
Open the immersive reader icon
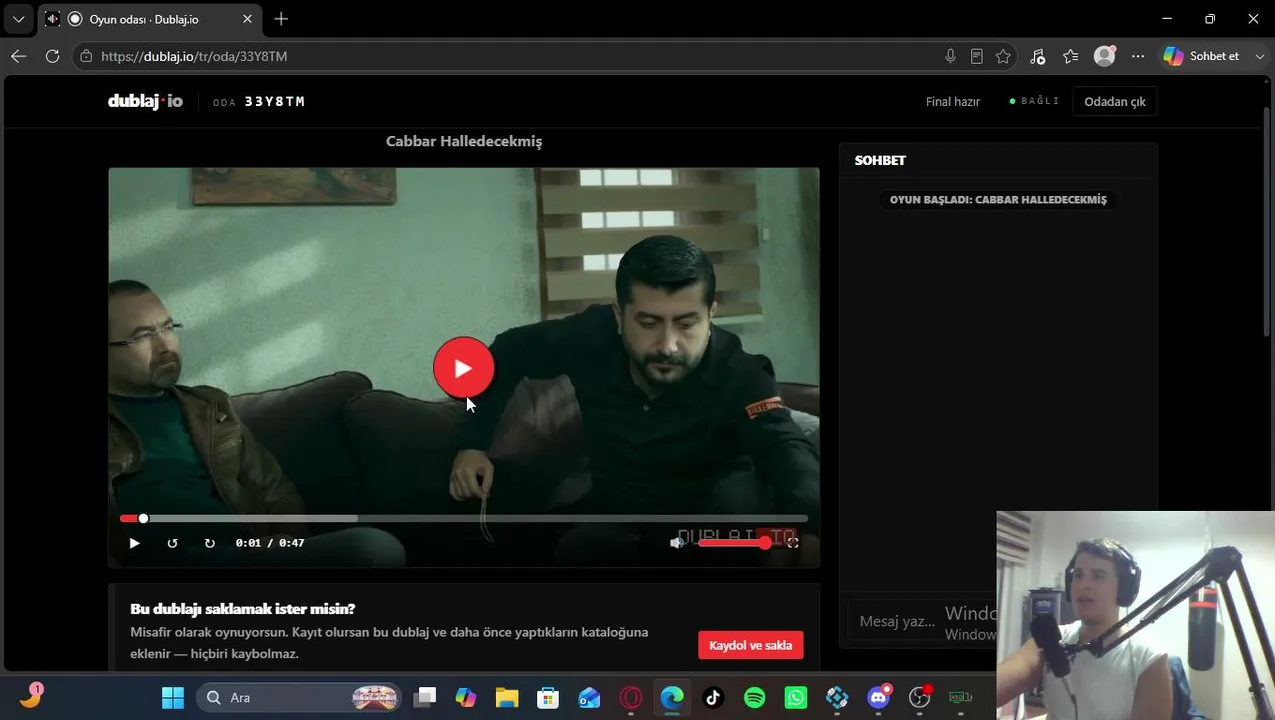[977, 56]
